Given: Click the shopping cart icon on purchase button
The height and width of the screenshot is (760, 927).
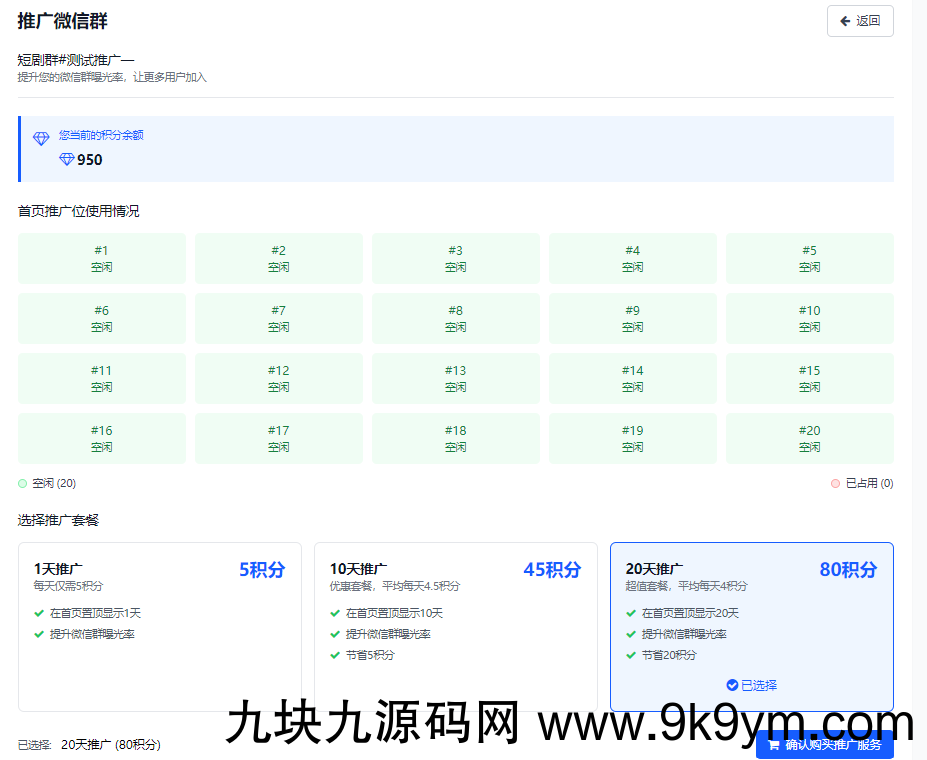Looking at the screenshot, I should pyautogui.click(x=773, y=745).
